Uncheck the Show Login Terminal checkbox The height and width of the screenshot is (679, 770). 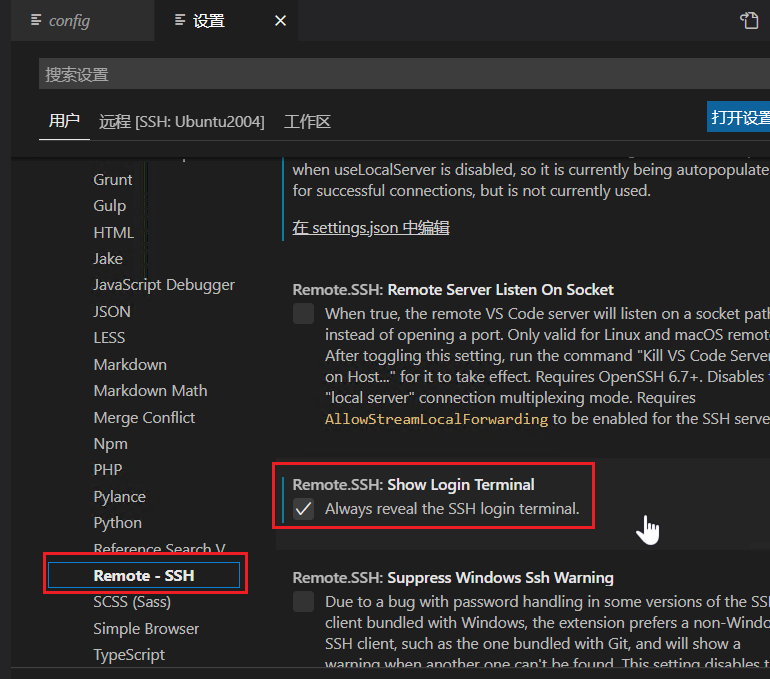[x=303, y=509]
